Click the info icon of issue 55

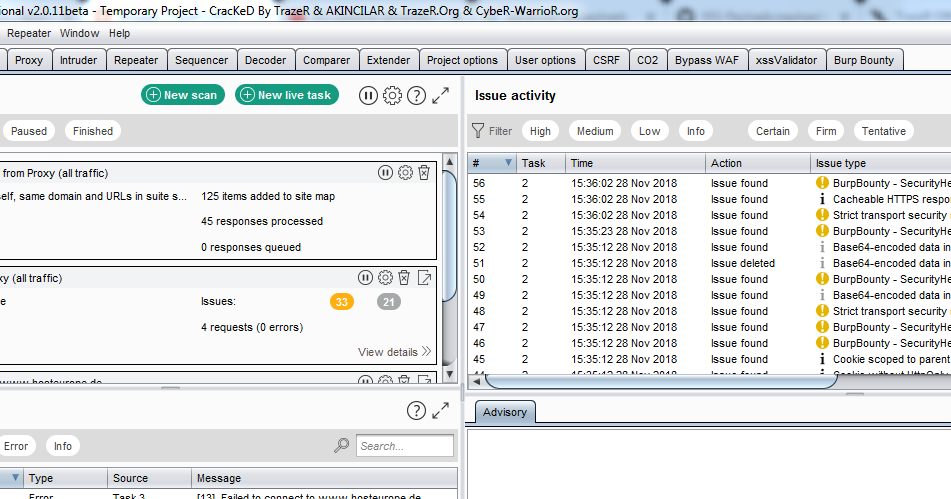coord(822,199)
